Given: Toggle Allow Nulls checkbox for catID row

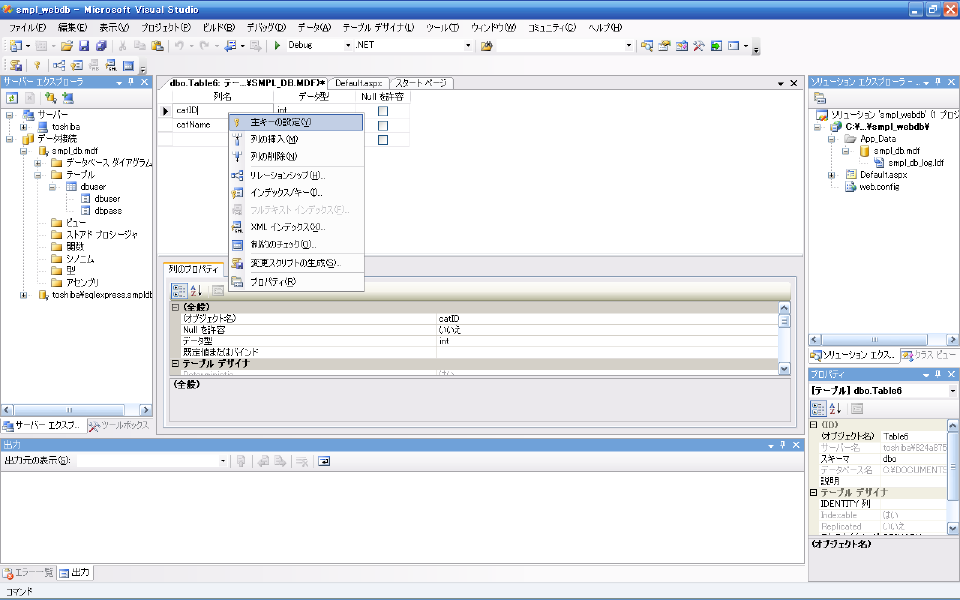Looking at the screenshot, I should pos(383,111).
